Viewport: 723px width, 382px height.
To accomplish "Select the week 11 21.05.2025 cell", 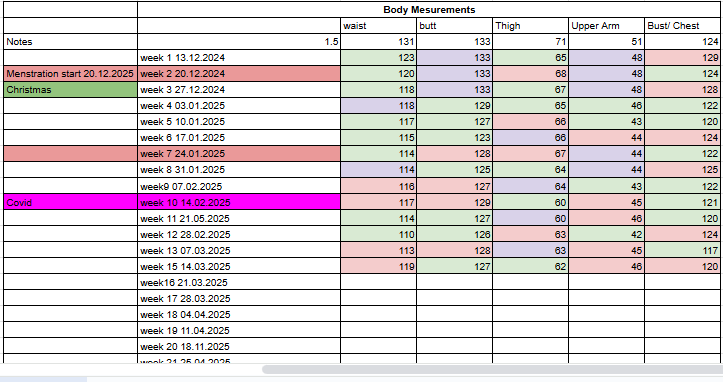I will (x=239, y=219).
